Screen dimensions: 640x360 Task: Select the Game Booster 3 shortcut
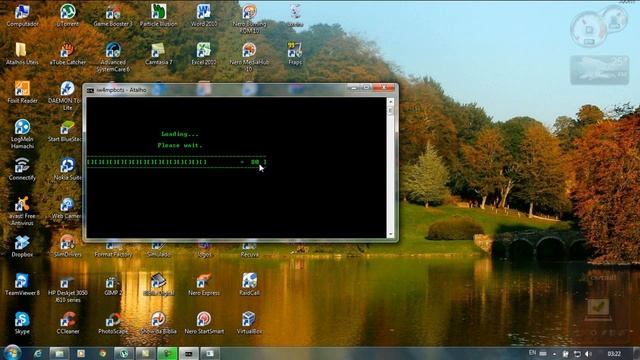tap(113, 15)
